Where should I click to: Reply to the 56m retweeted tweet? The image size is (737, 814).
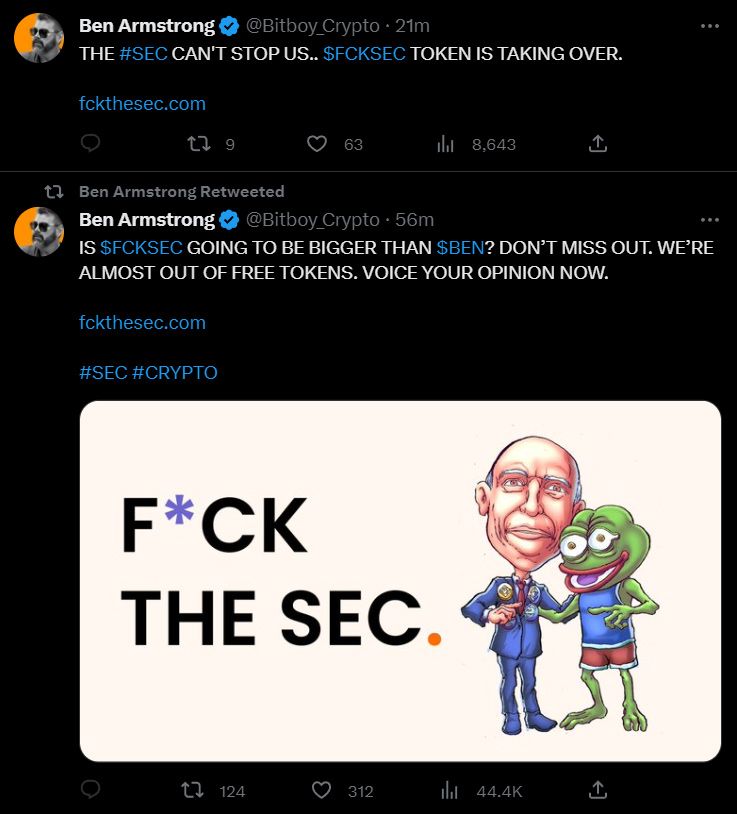[90, 789]
